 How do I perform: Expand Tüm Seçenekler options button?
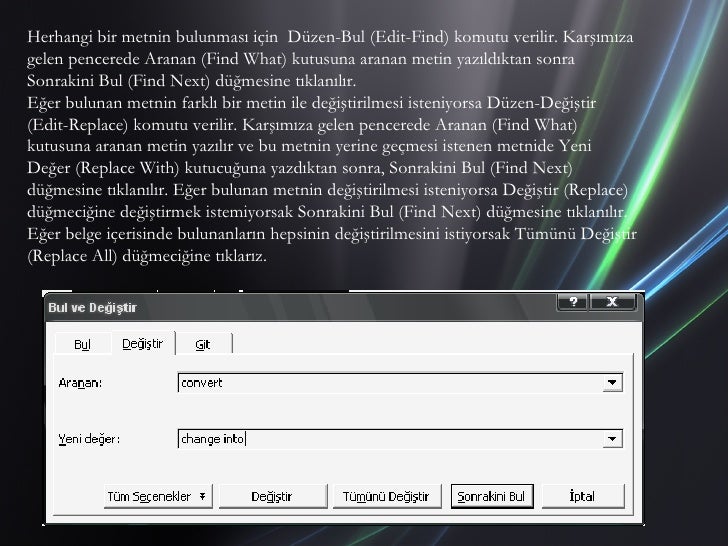pos(158,496)
